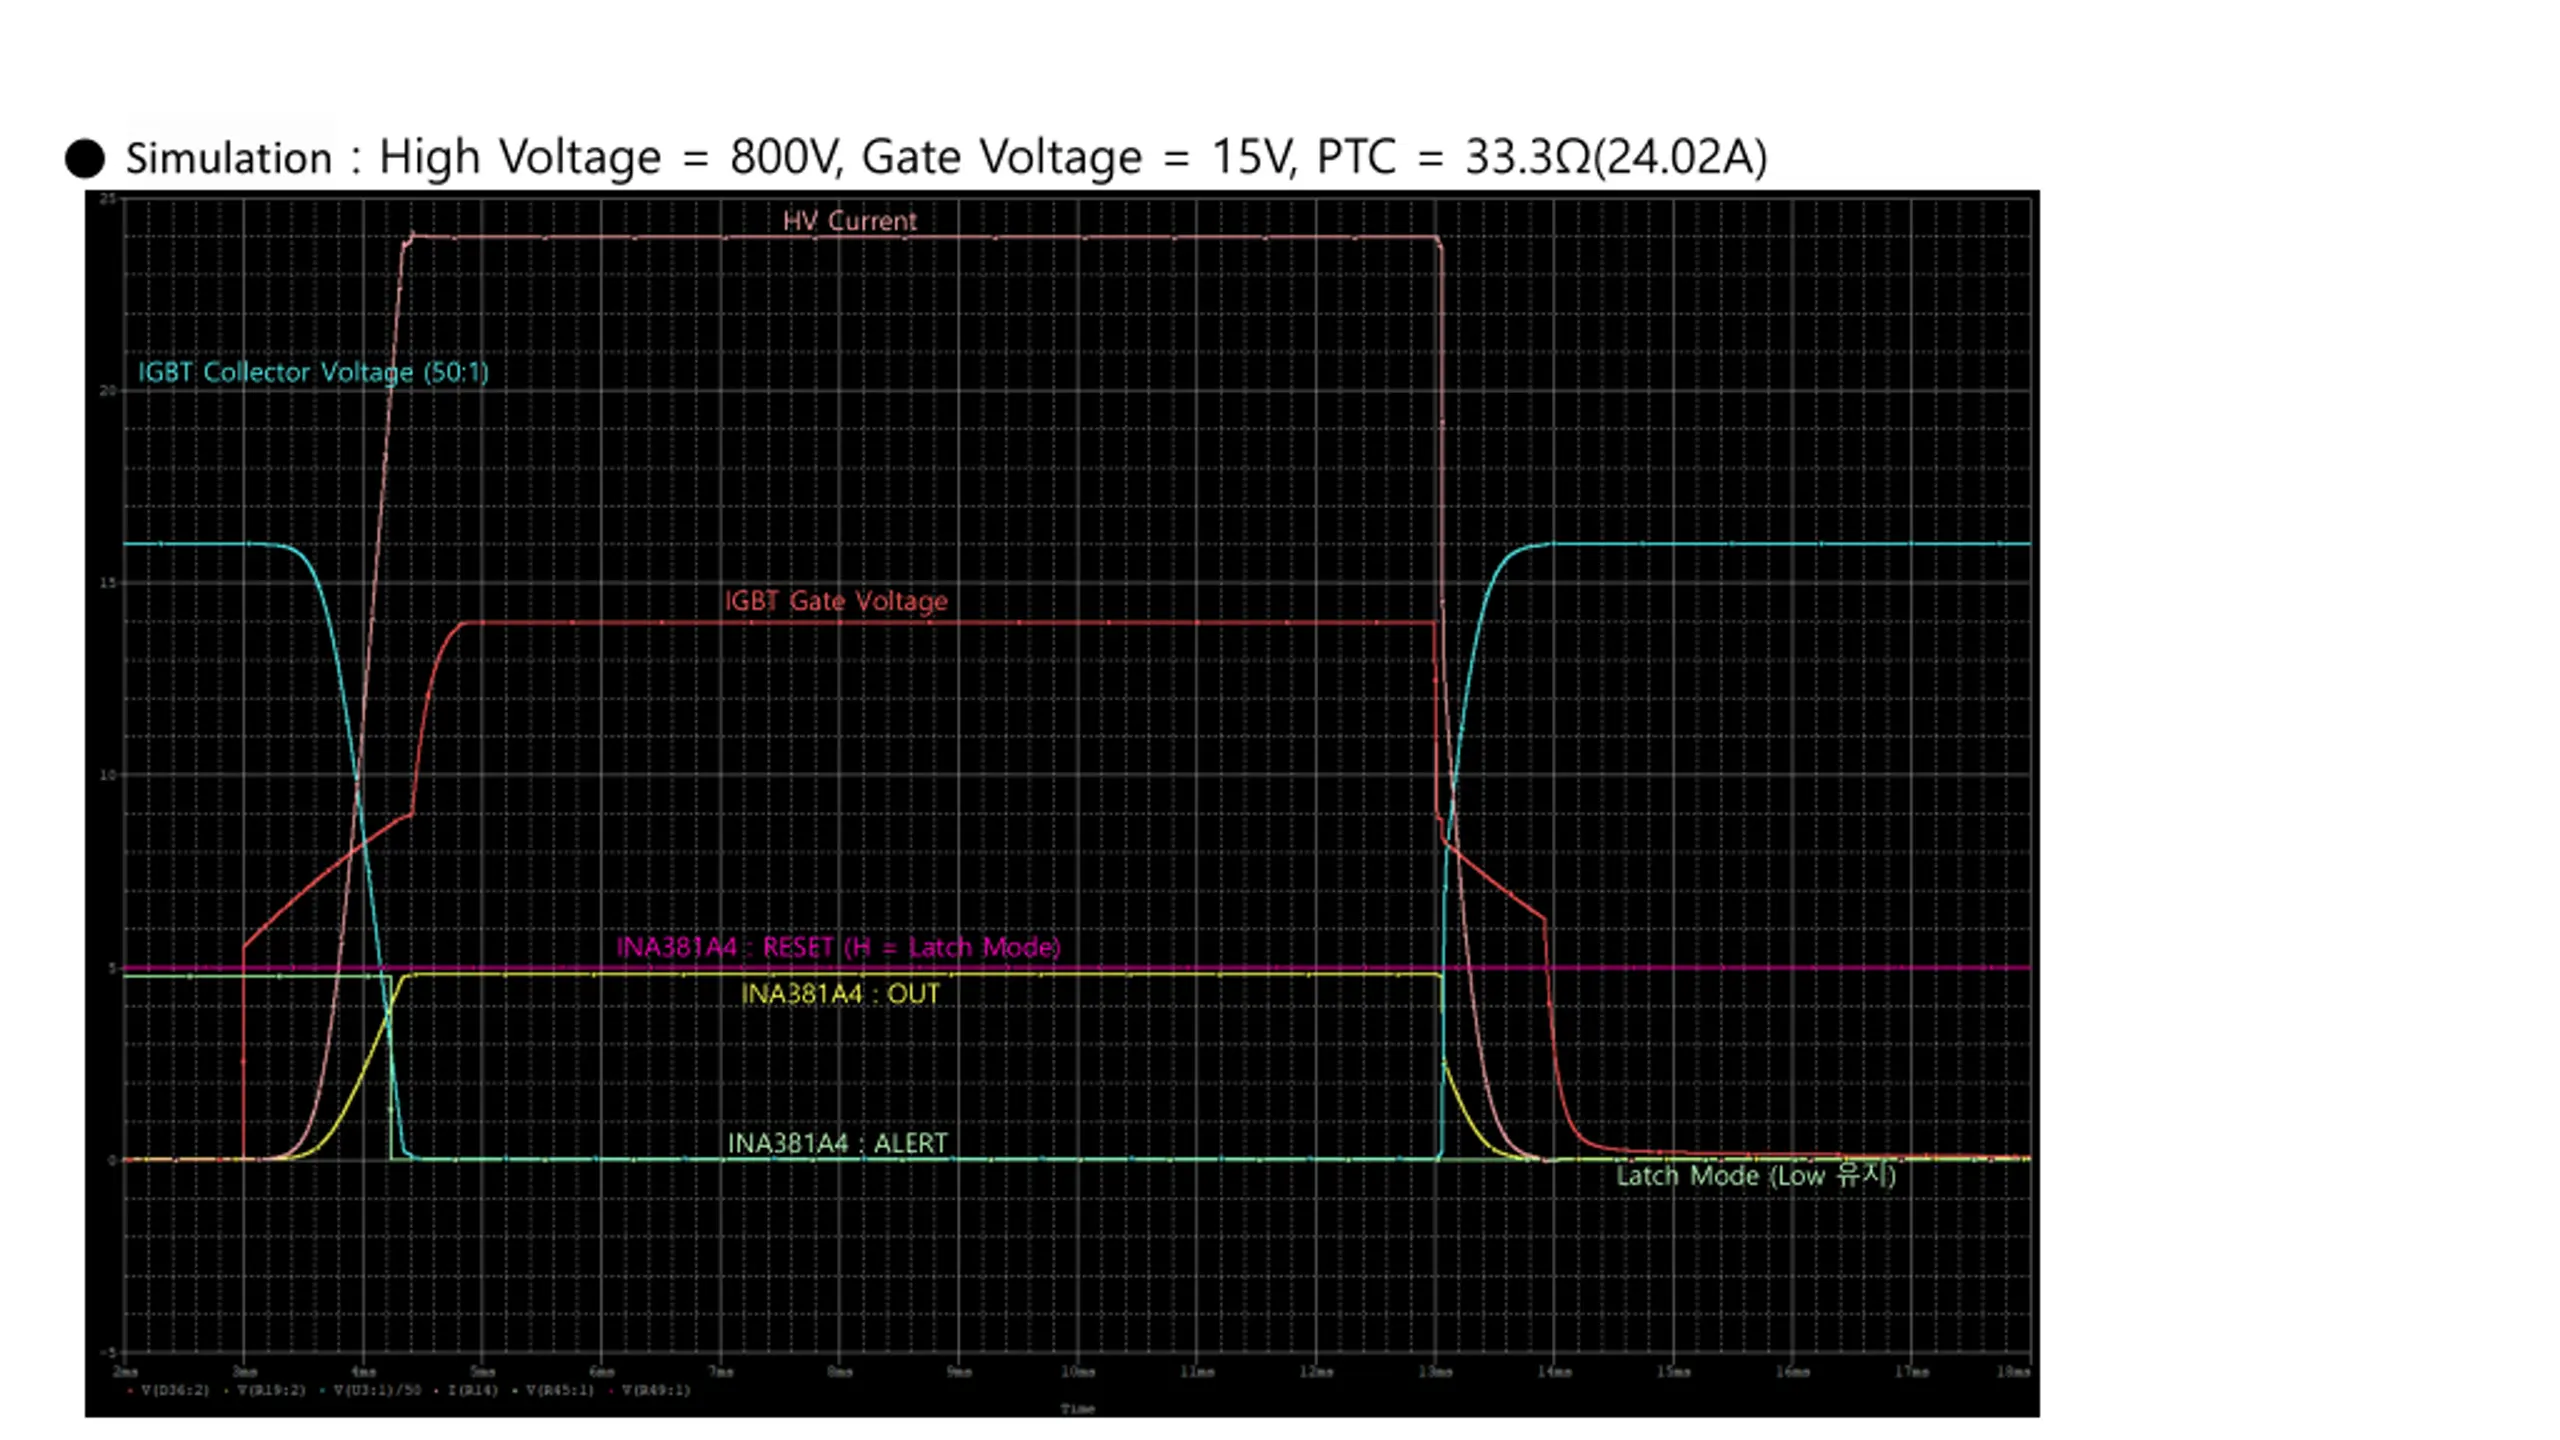Click the 15 y-axis tick label
The image size is (2560, 1440).
108,583
